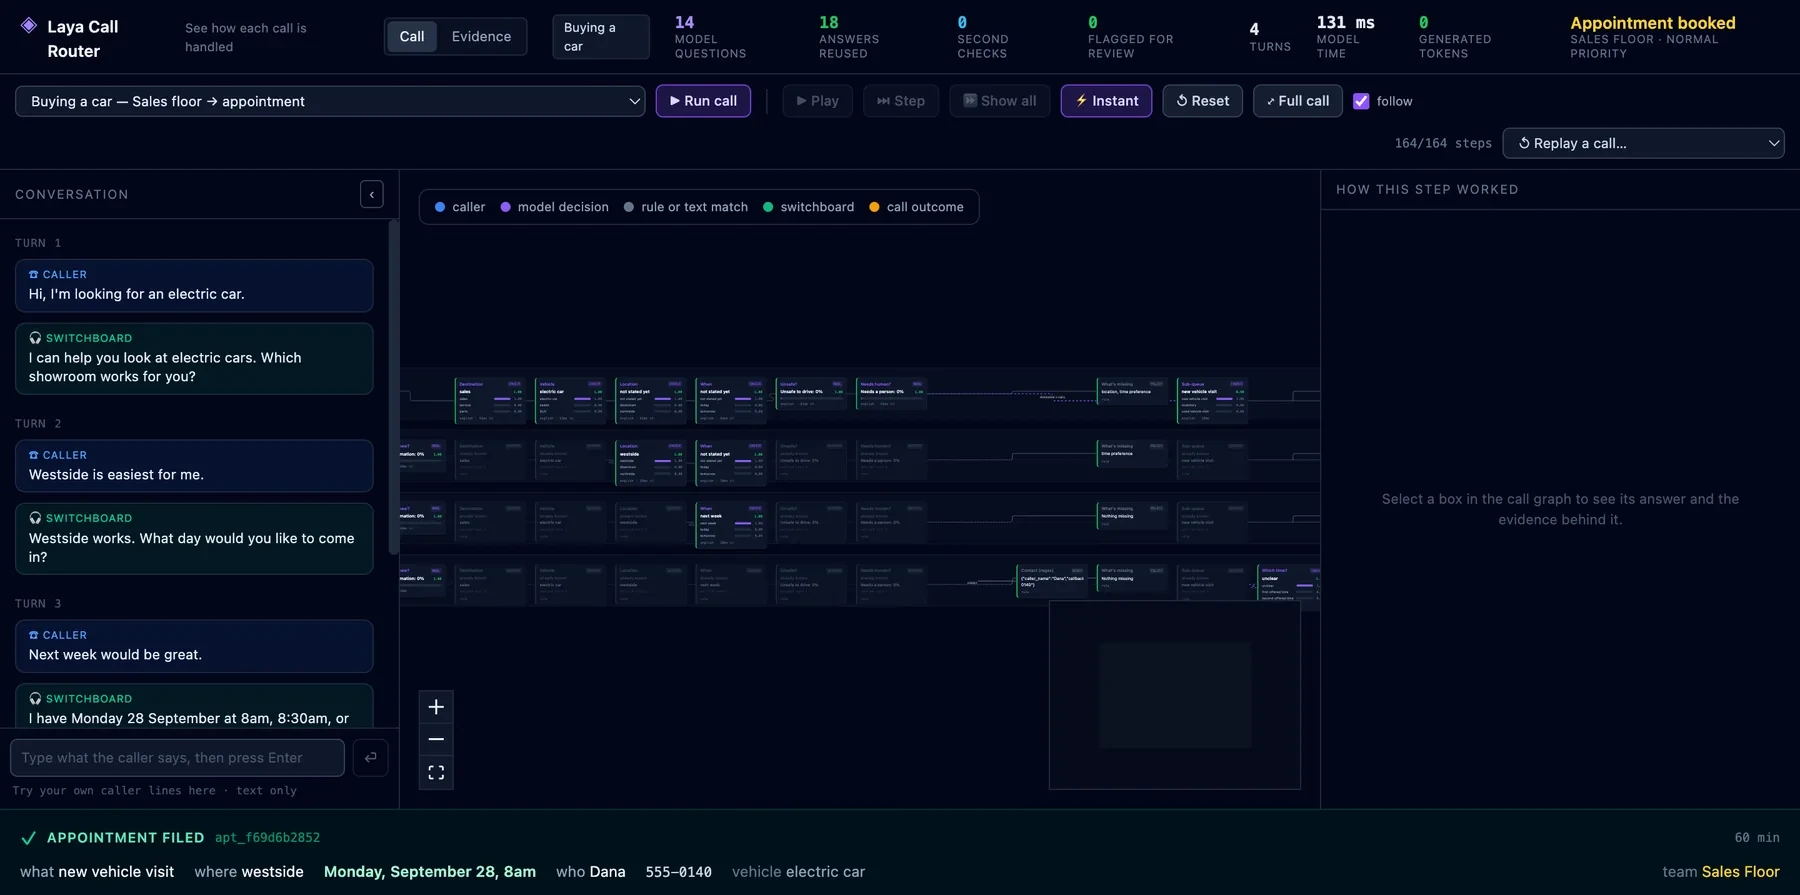Select the 'Westside works' switchboard reply
1800x895 pixels.
(x=194, y=539)
